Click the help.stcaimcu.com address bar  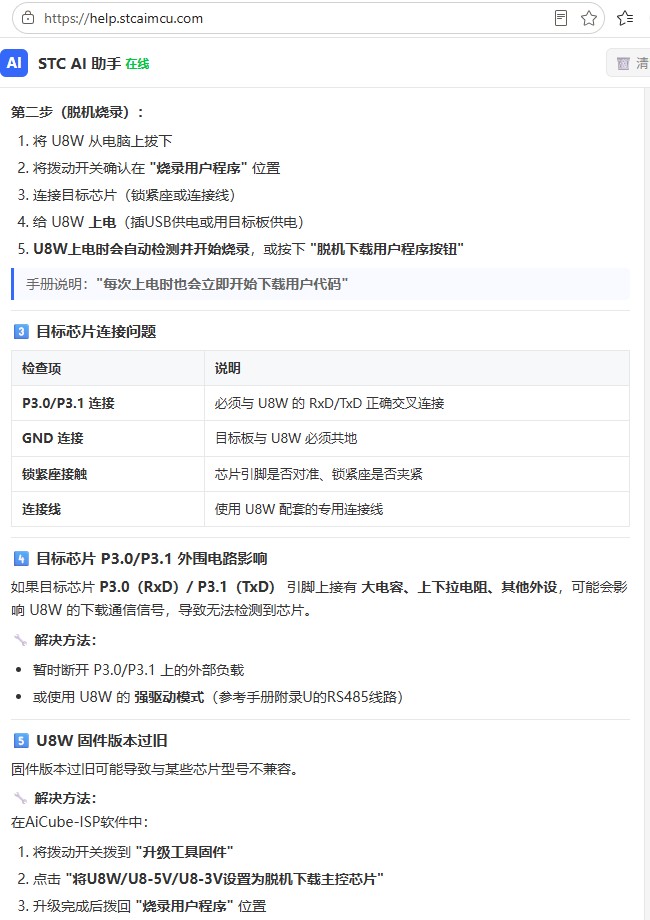308,18
